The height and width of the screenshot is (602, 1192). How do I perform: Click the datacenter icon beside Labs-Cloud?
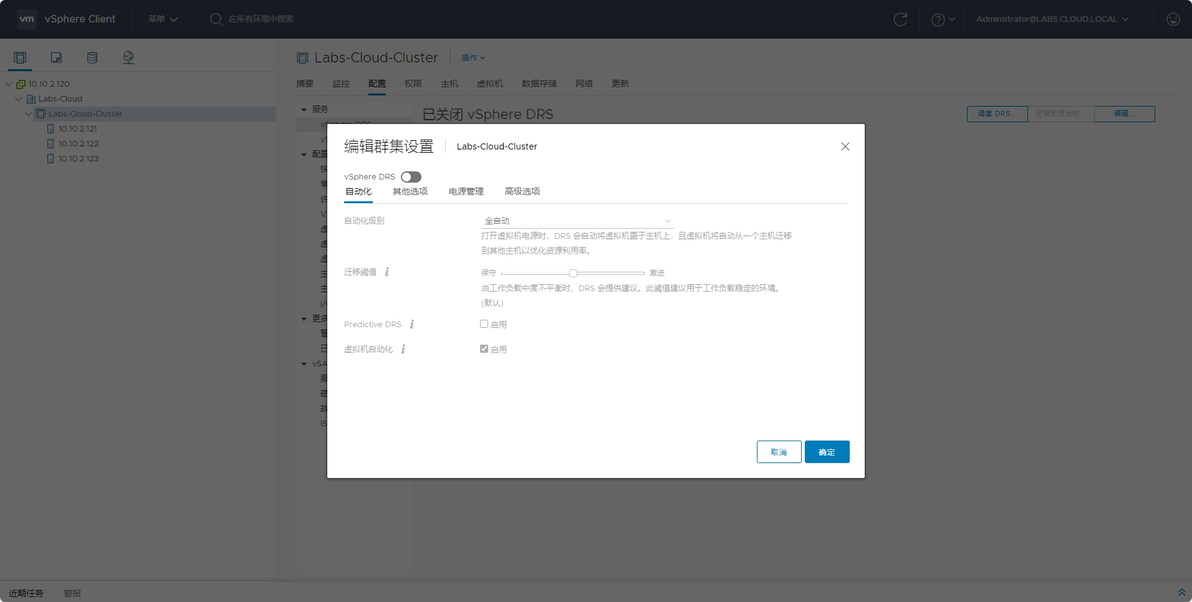coord(31,99)
